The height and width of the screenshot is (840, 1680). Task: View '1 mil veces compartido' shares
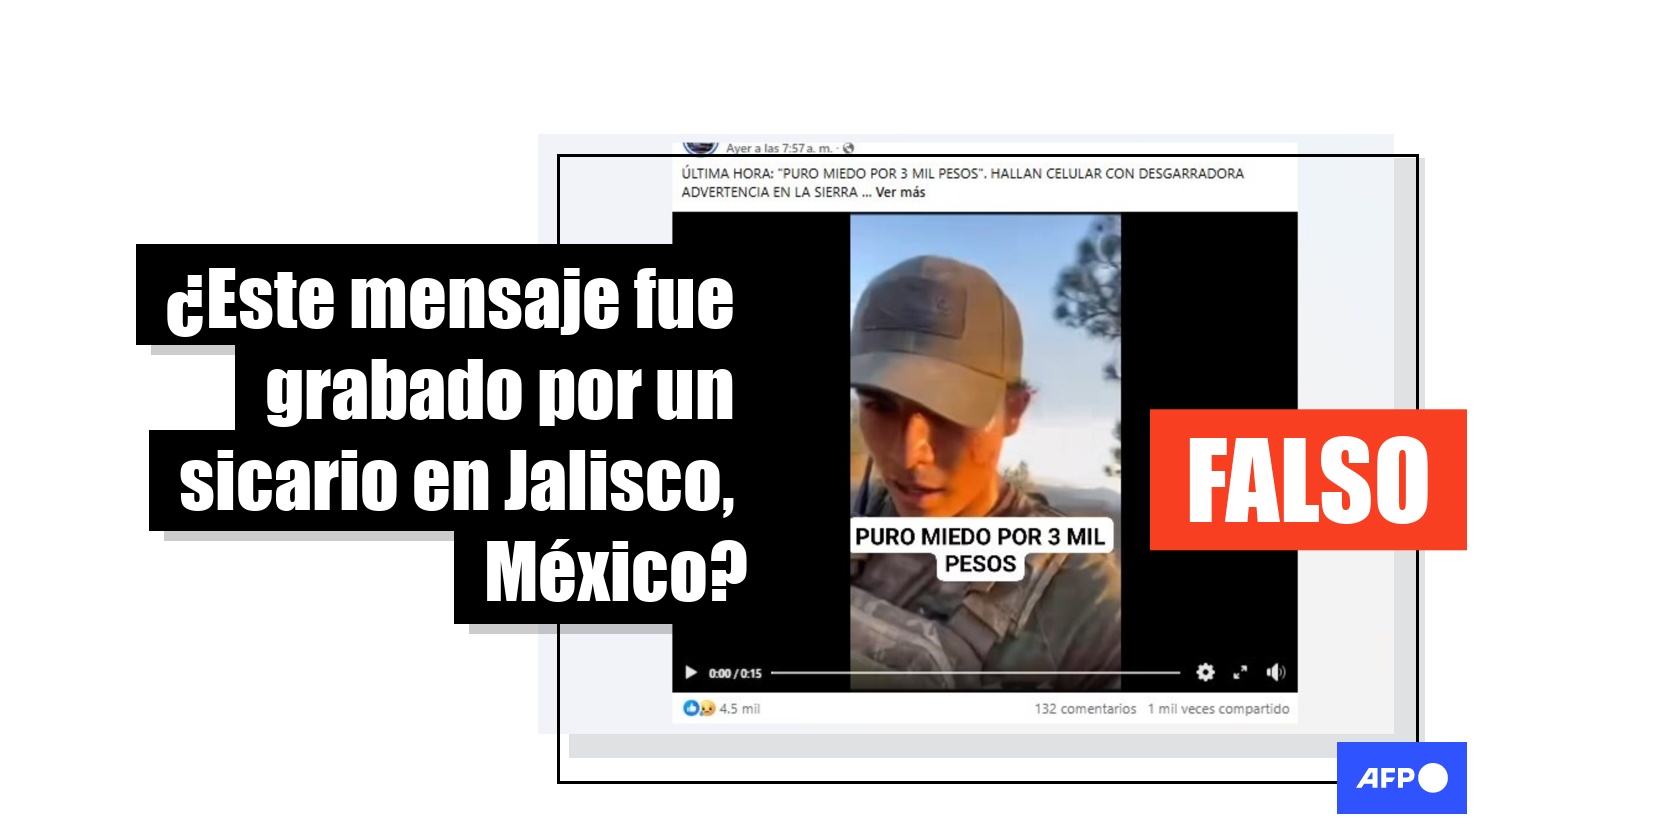tap(1218, 708)
